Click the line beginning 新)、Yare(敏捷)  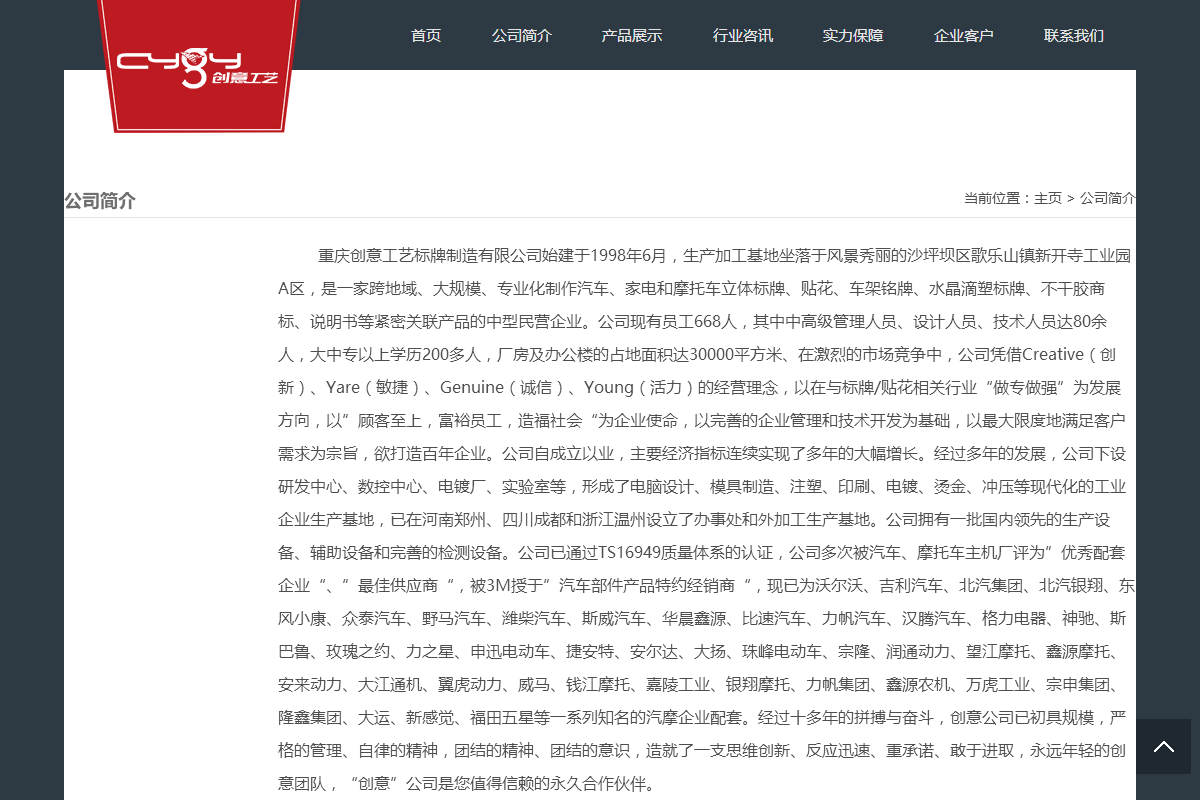(x=700, y=388)
